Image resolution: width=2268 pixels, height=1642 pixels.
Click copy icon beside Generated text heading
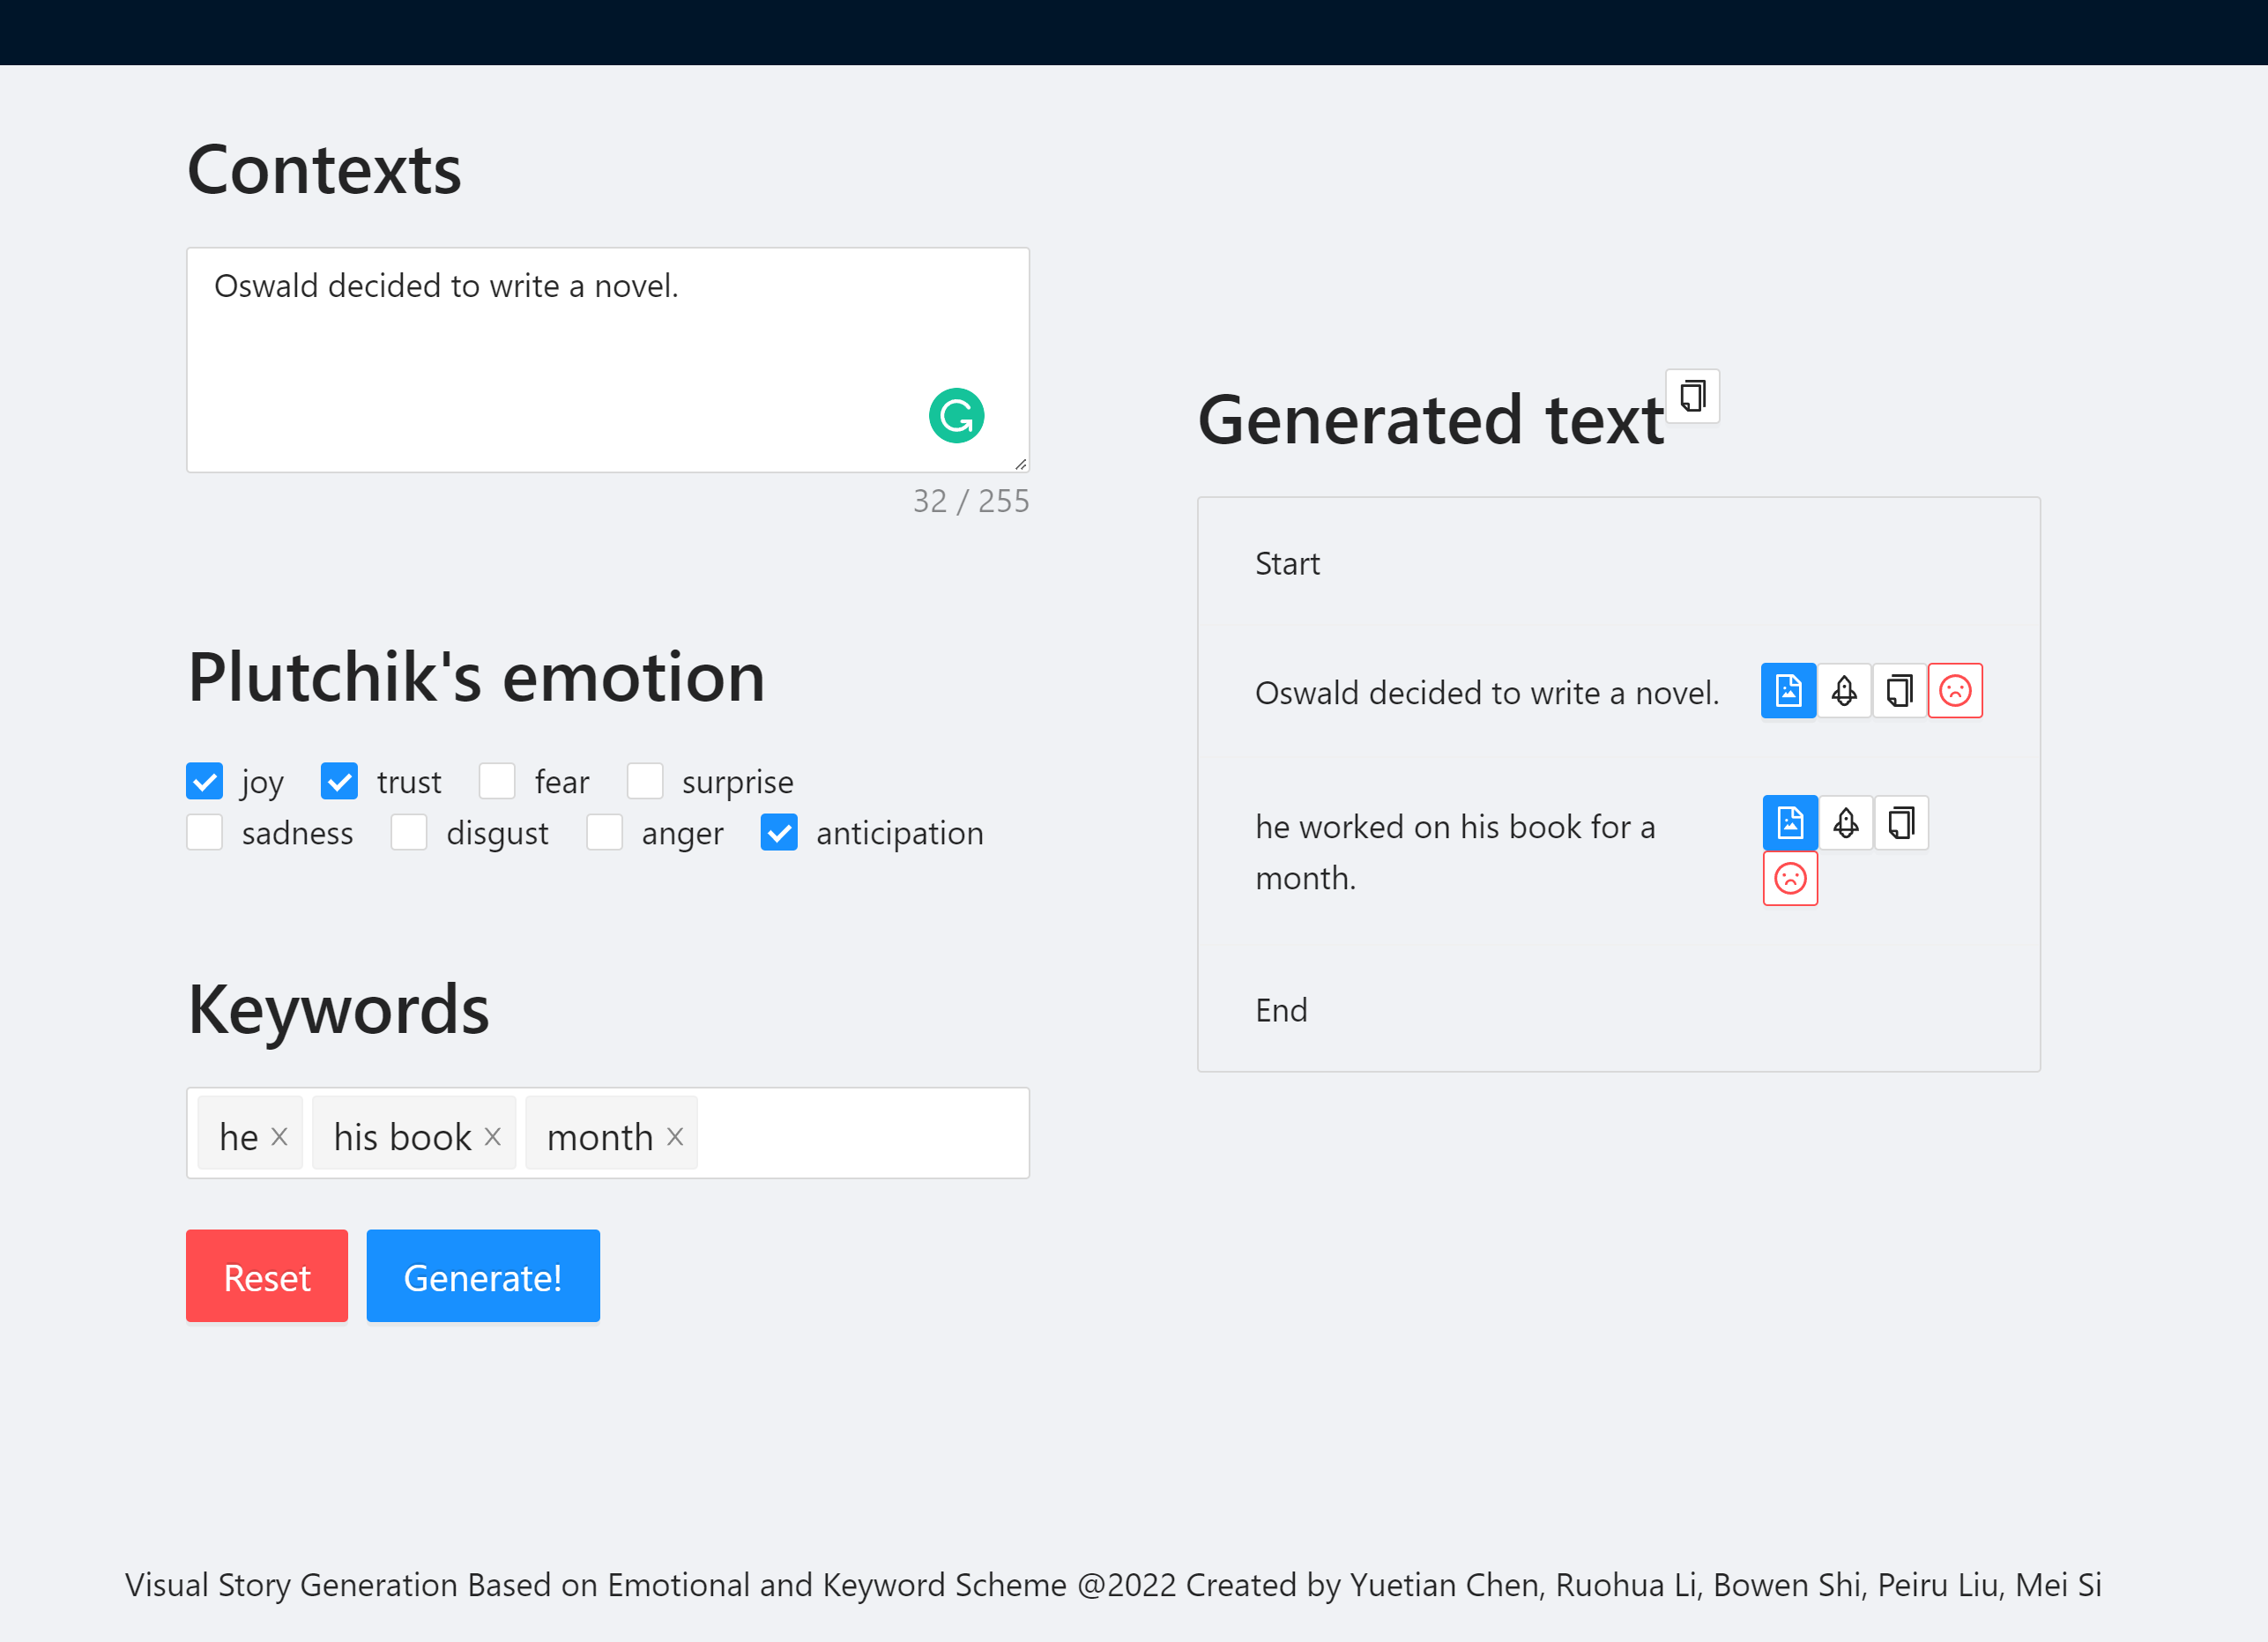click(1692, 396)
